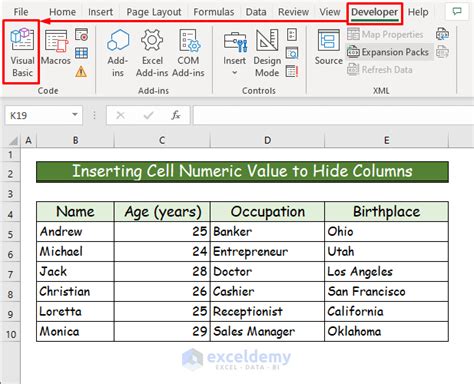
Task: Click the Select All corner triangle
Action: (13, 141)
